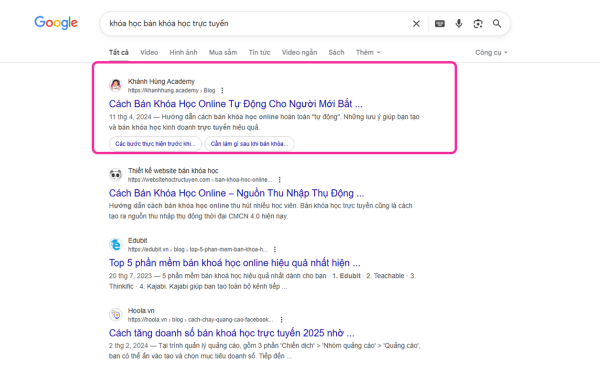Go to the Mua sắm tab
The width and height of the screenshot is (600, 371).
pyautogui.click(x=223, y=52)
